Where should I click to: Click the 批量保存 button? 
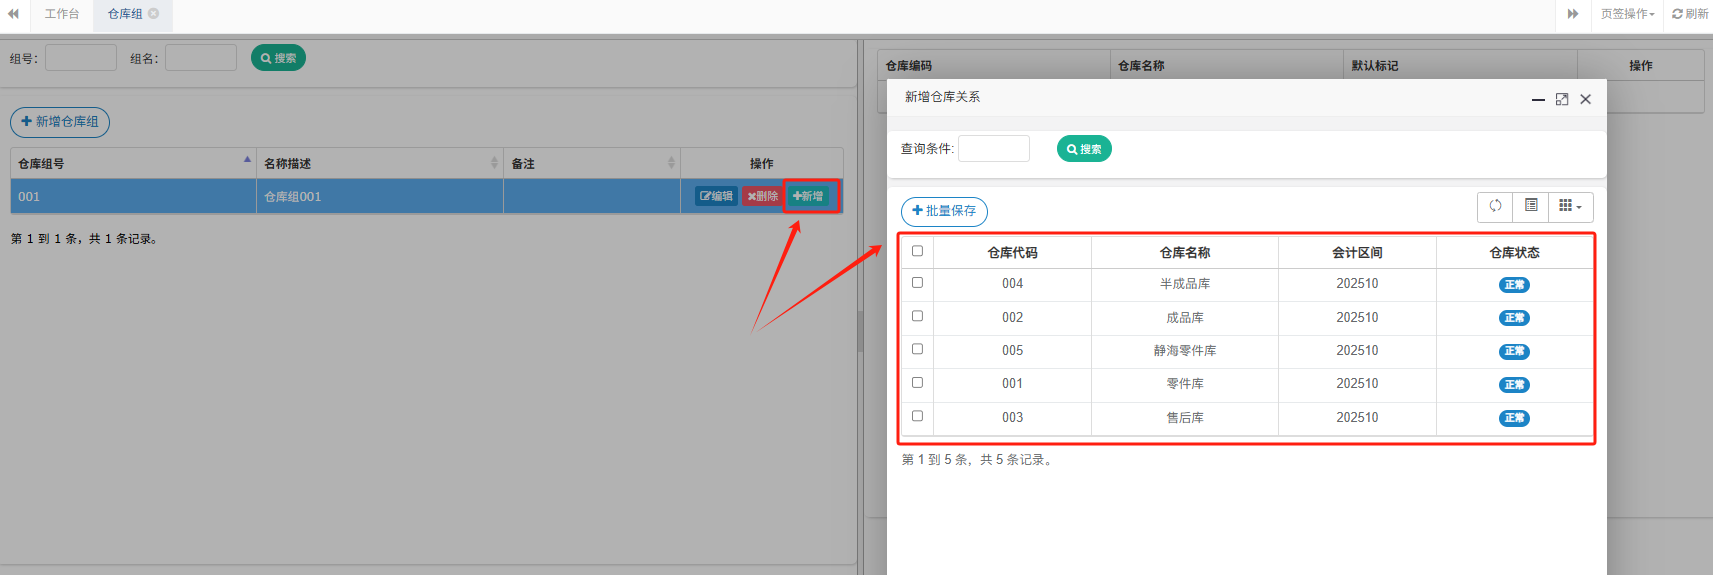tap(944, 211)
